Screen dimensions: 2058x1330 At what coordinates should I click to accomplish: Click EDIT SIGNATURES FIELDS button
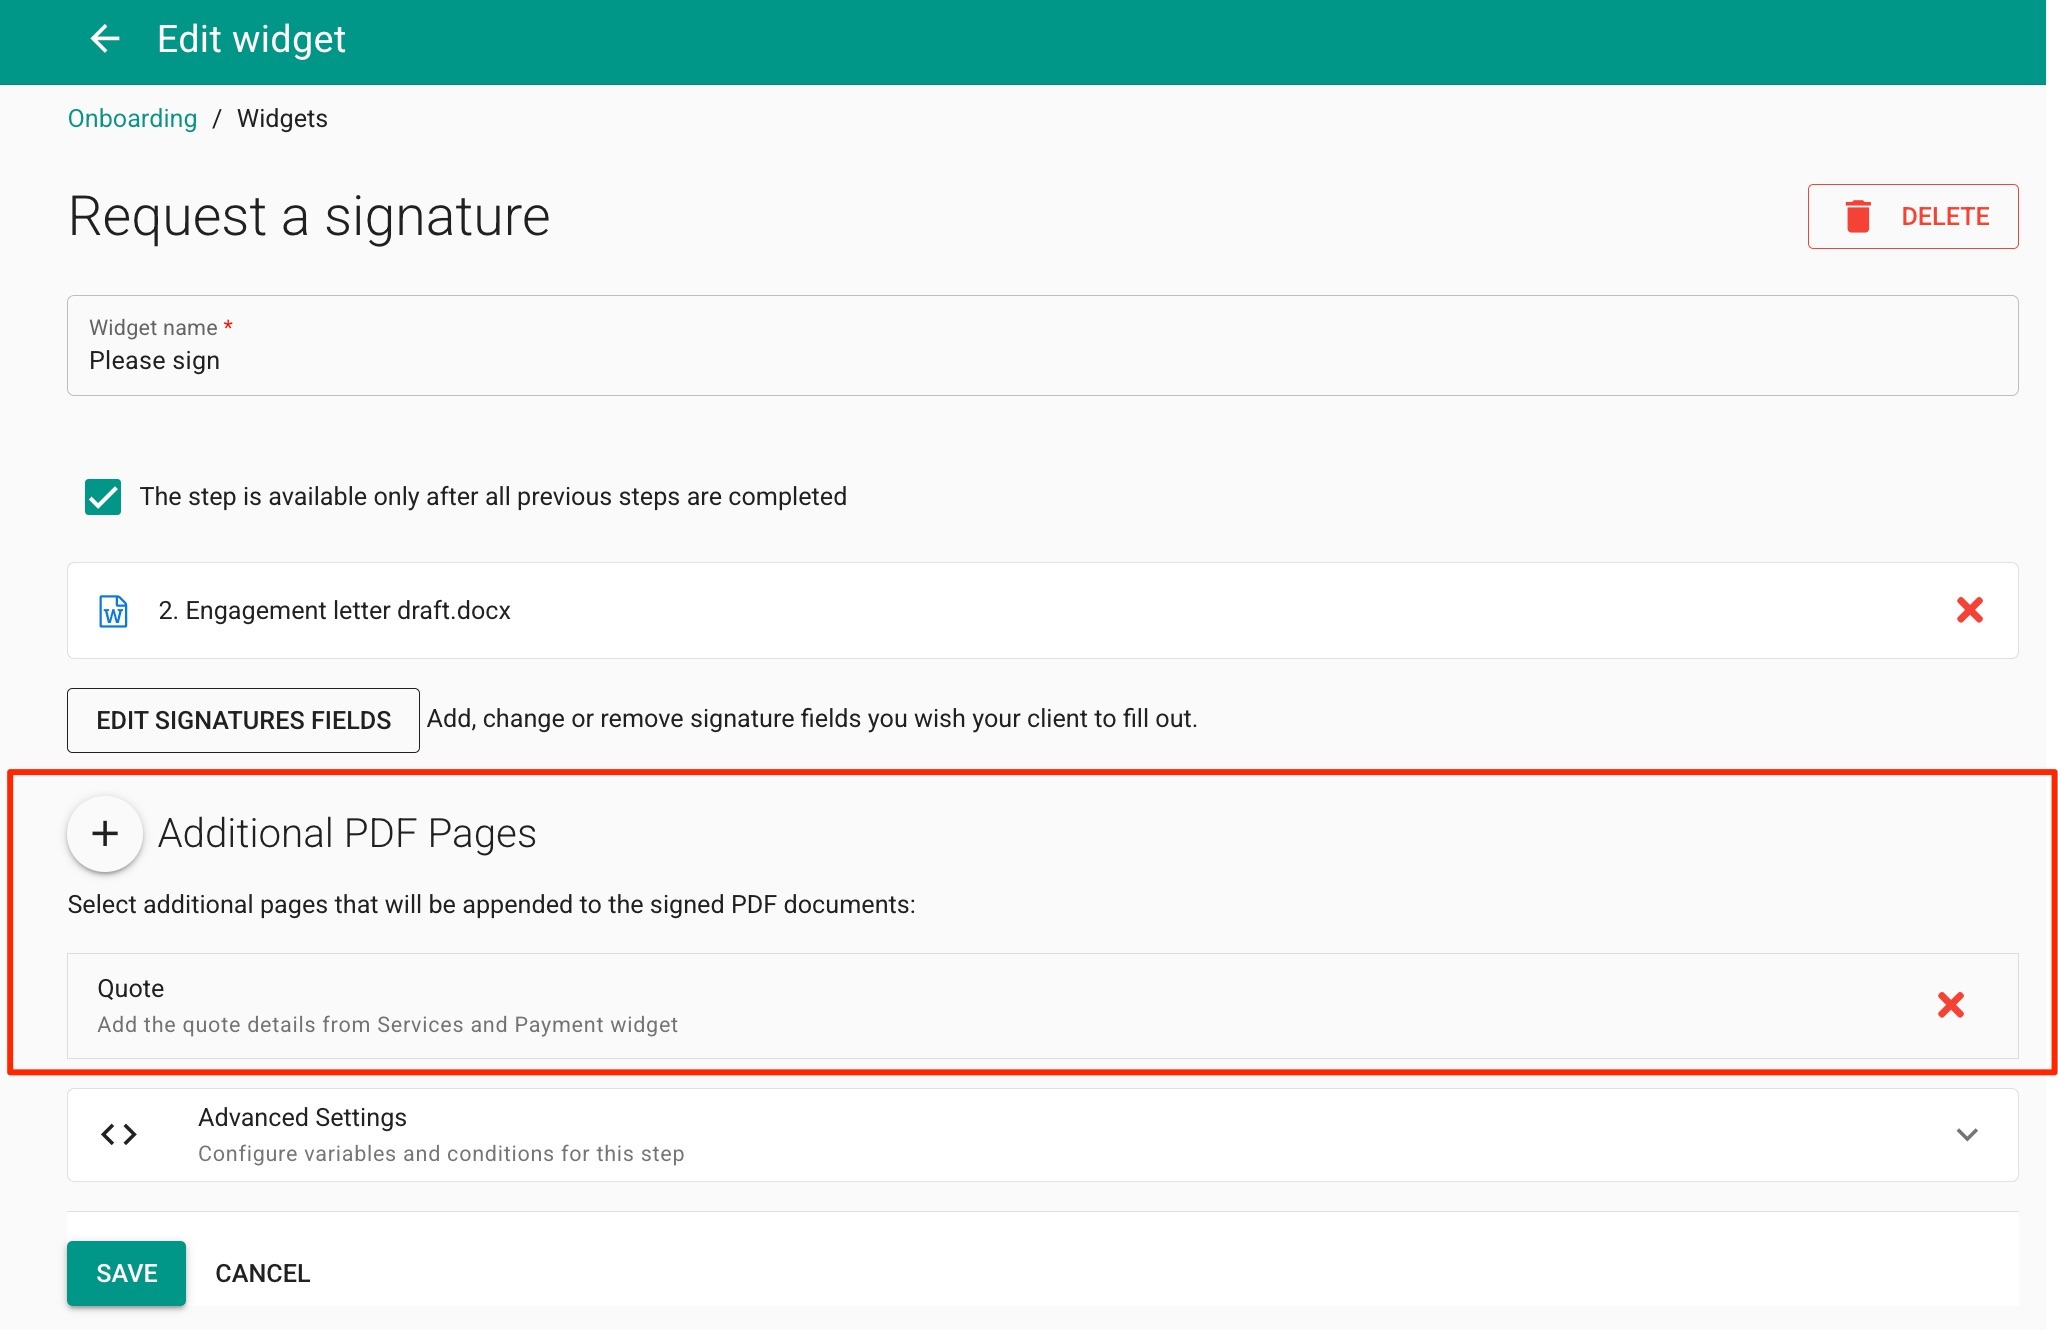(243, 720)
